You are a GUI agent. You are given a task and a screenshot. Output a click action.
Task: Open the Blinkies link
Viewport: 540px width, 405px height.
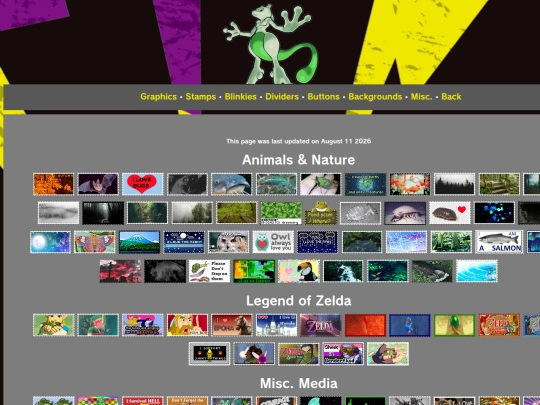click(240, 96)
